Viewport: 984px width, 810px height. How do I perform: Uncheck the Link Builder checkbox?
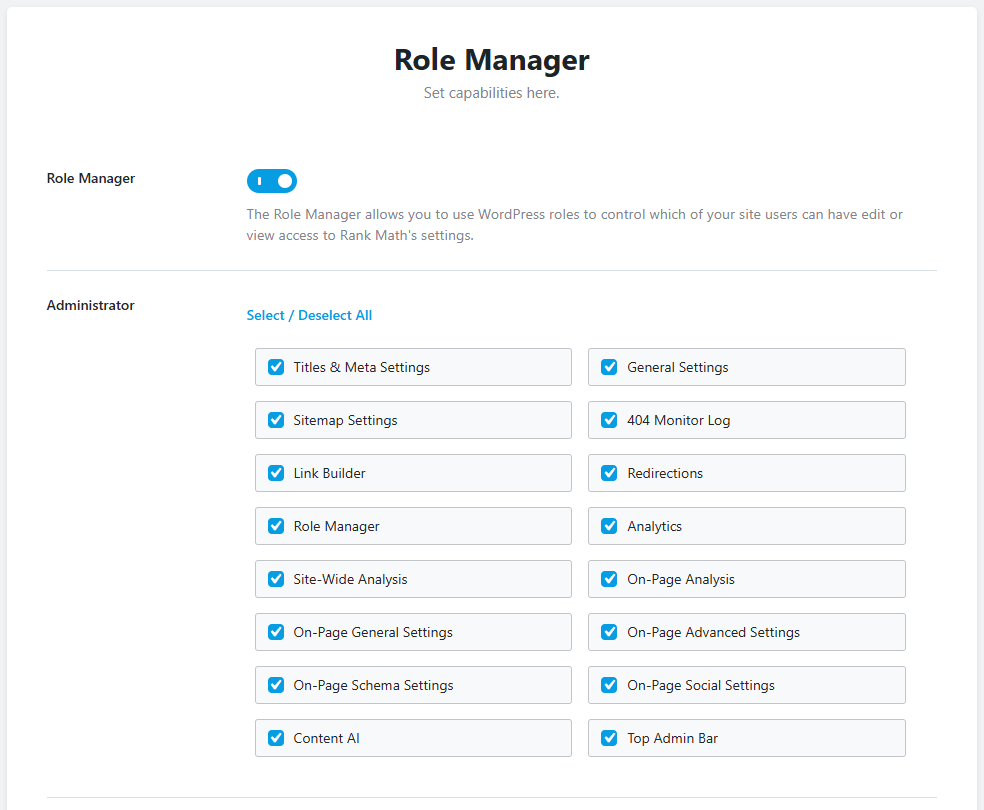pyautogui.click(x=276, y=473)
